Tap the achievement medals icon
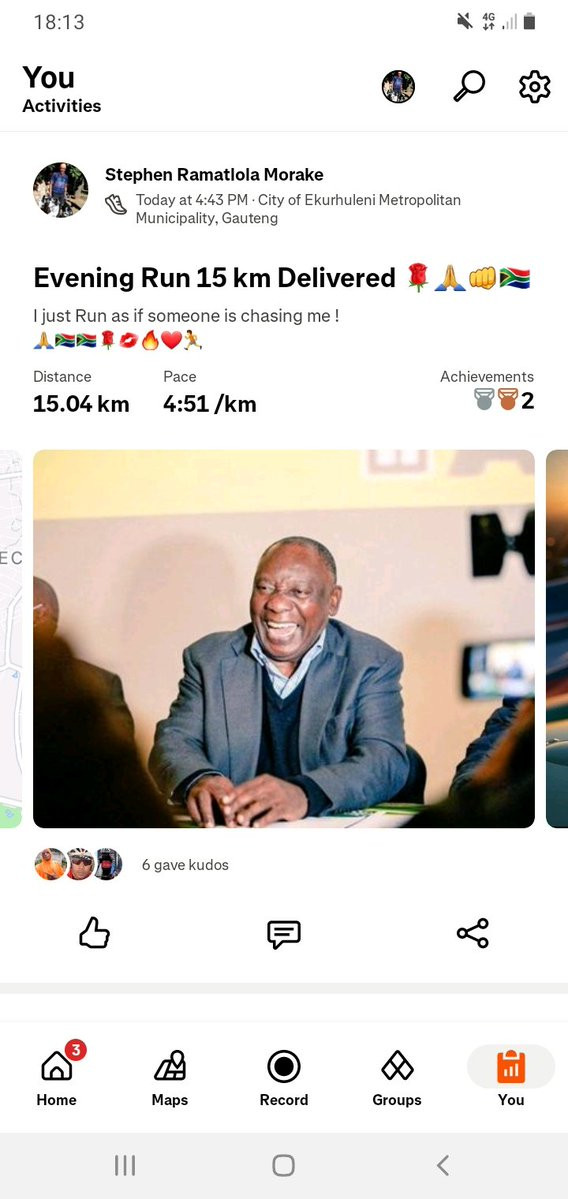 tap(496, 399)
